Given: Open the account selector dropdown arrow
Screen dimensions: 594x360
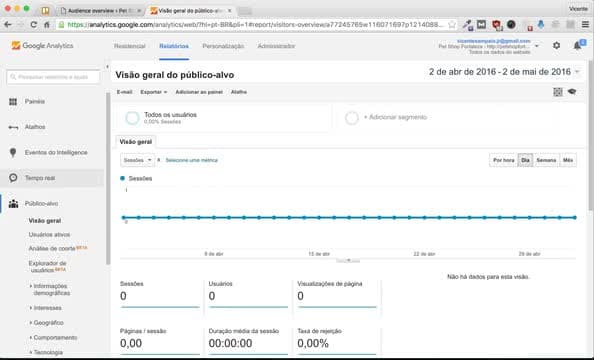Looking at the screenshot, I should coord(536,46).
